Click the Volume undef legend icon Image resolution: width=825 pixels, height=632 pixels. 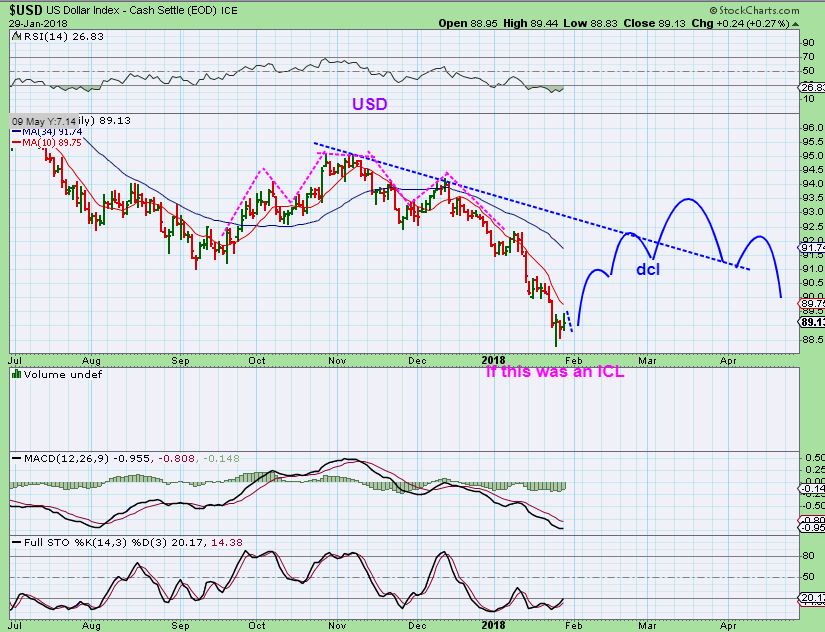[x=13, y=374]
